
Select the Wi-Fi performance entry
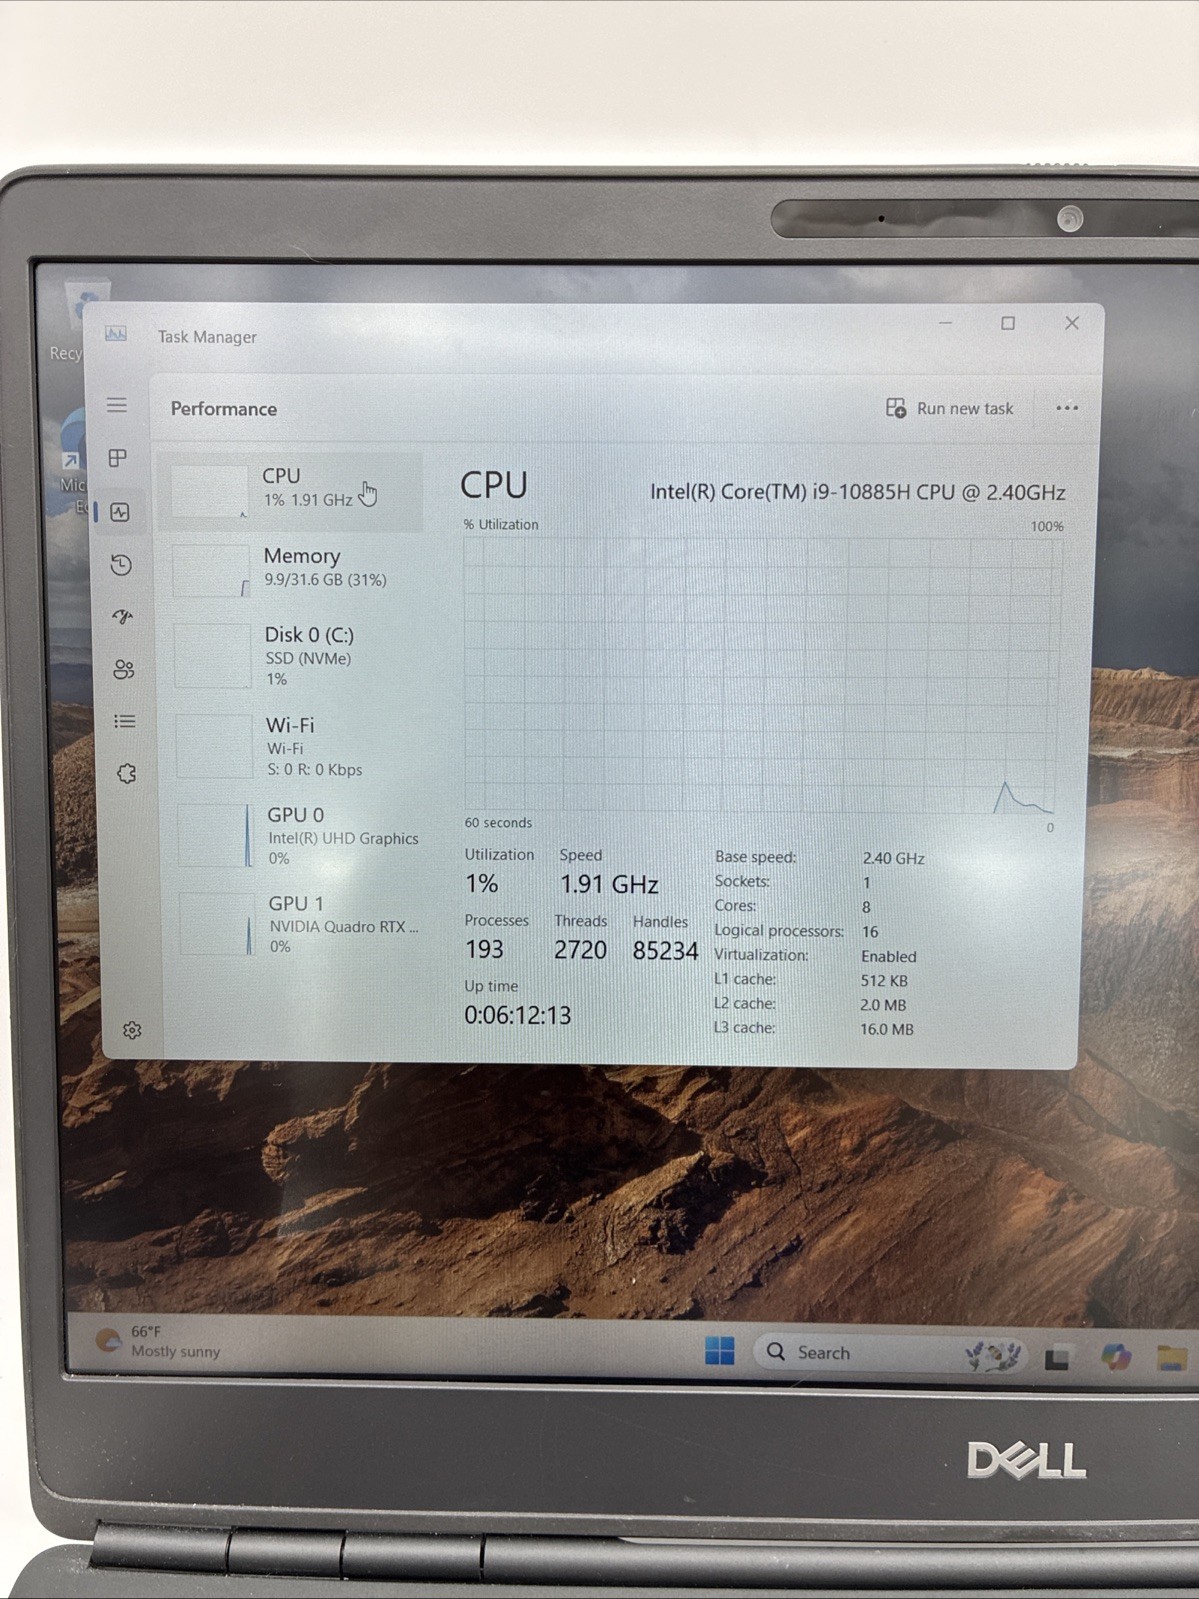coord(295,746)
